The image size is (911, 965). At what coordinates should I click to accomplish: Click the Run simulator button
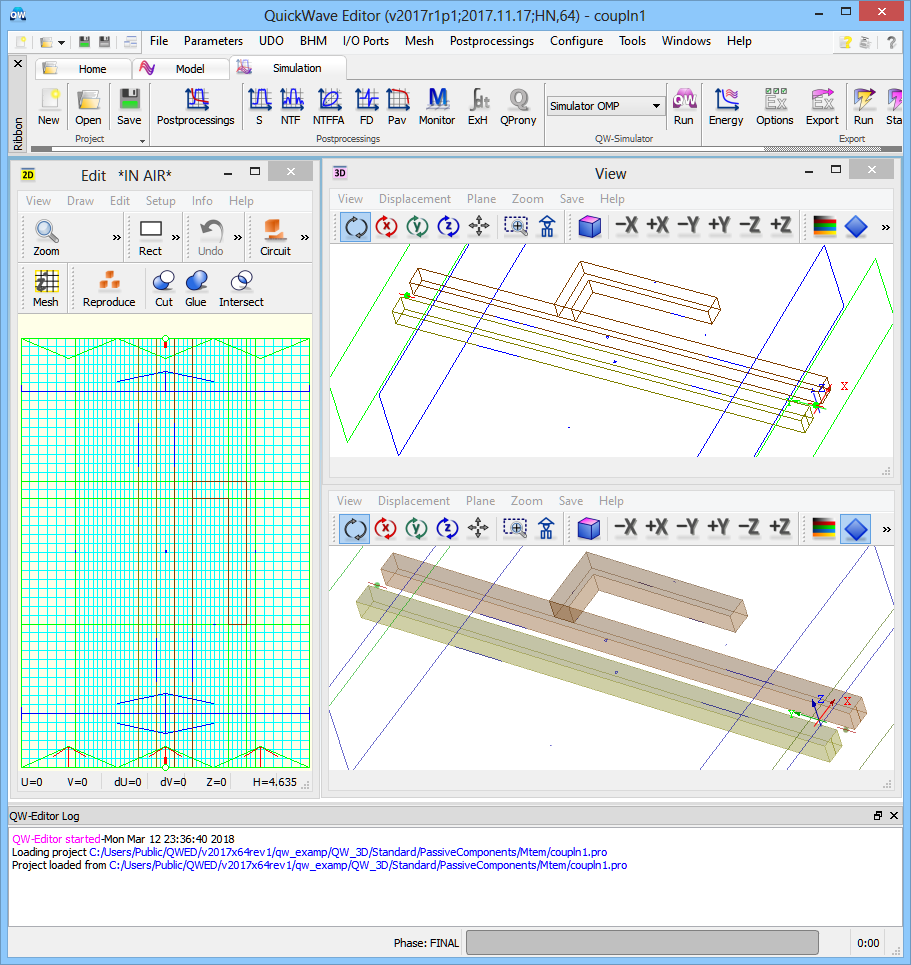pos(683,106)
